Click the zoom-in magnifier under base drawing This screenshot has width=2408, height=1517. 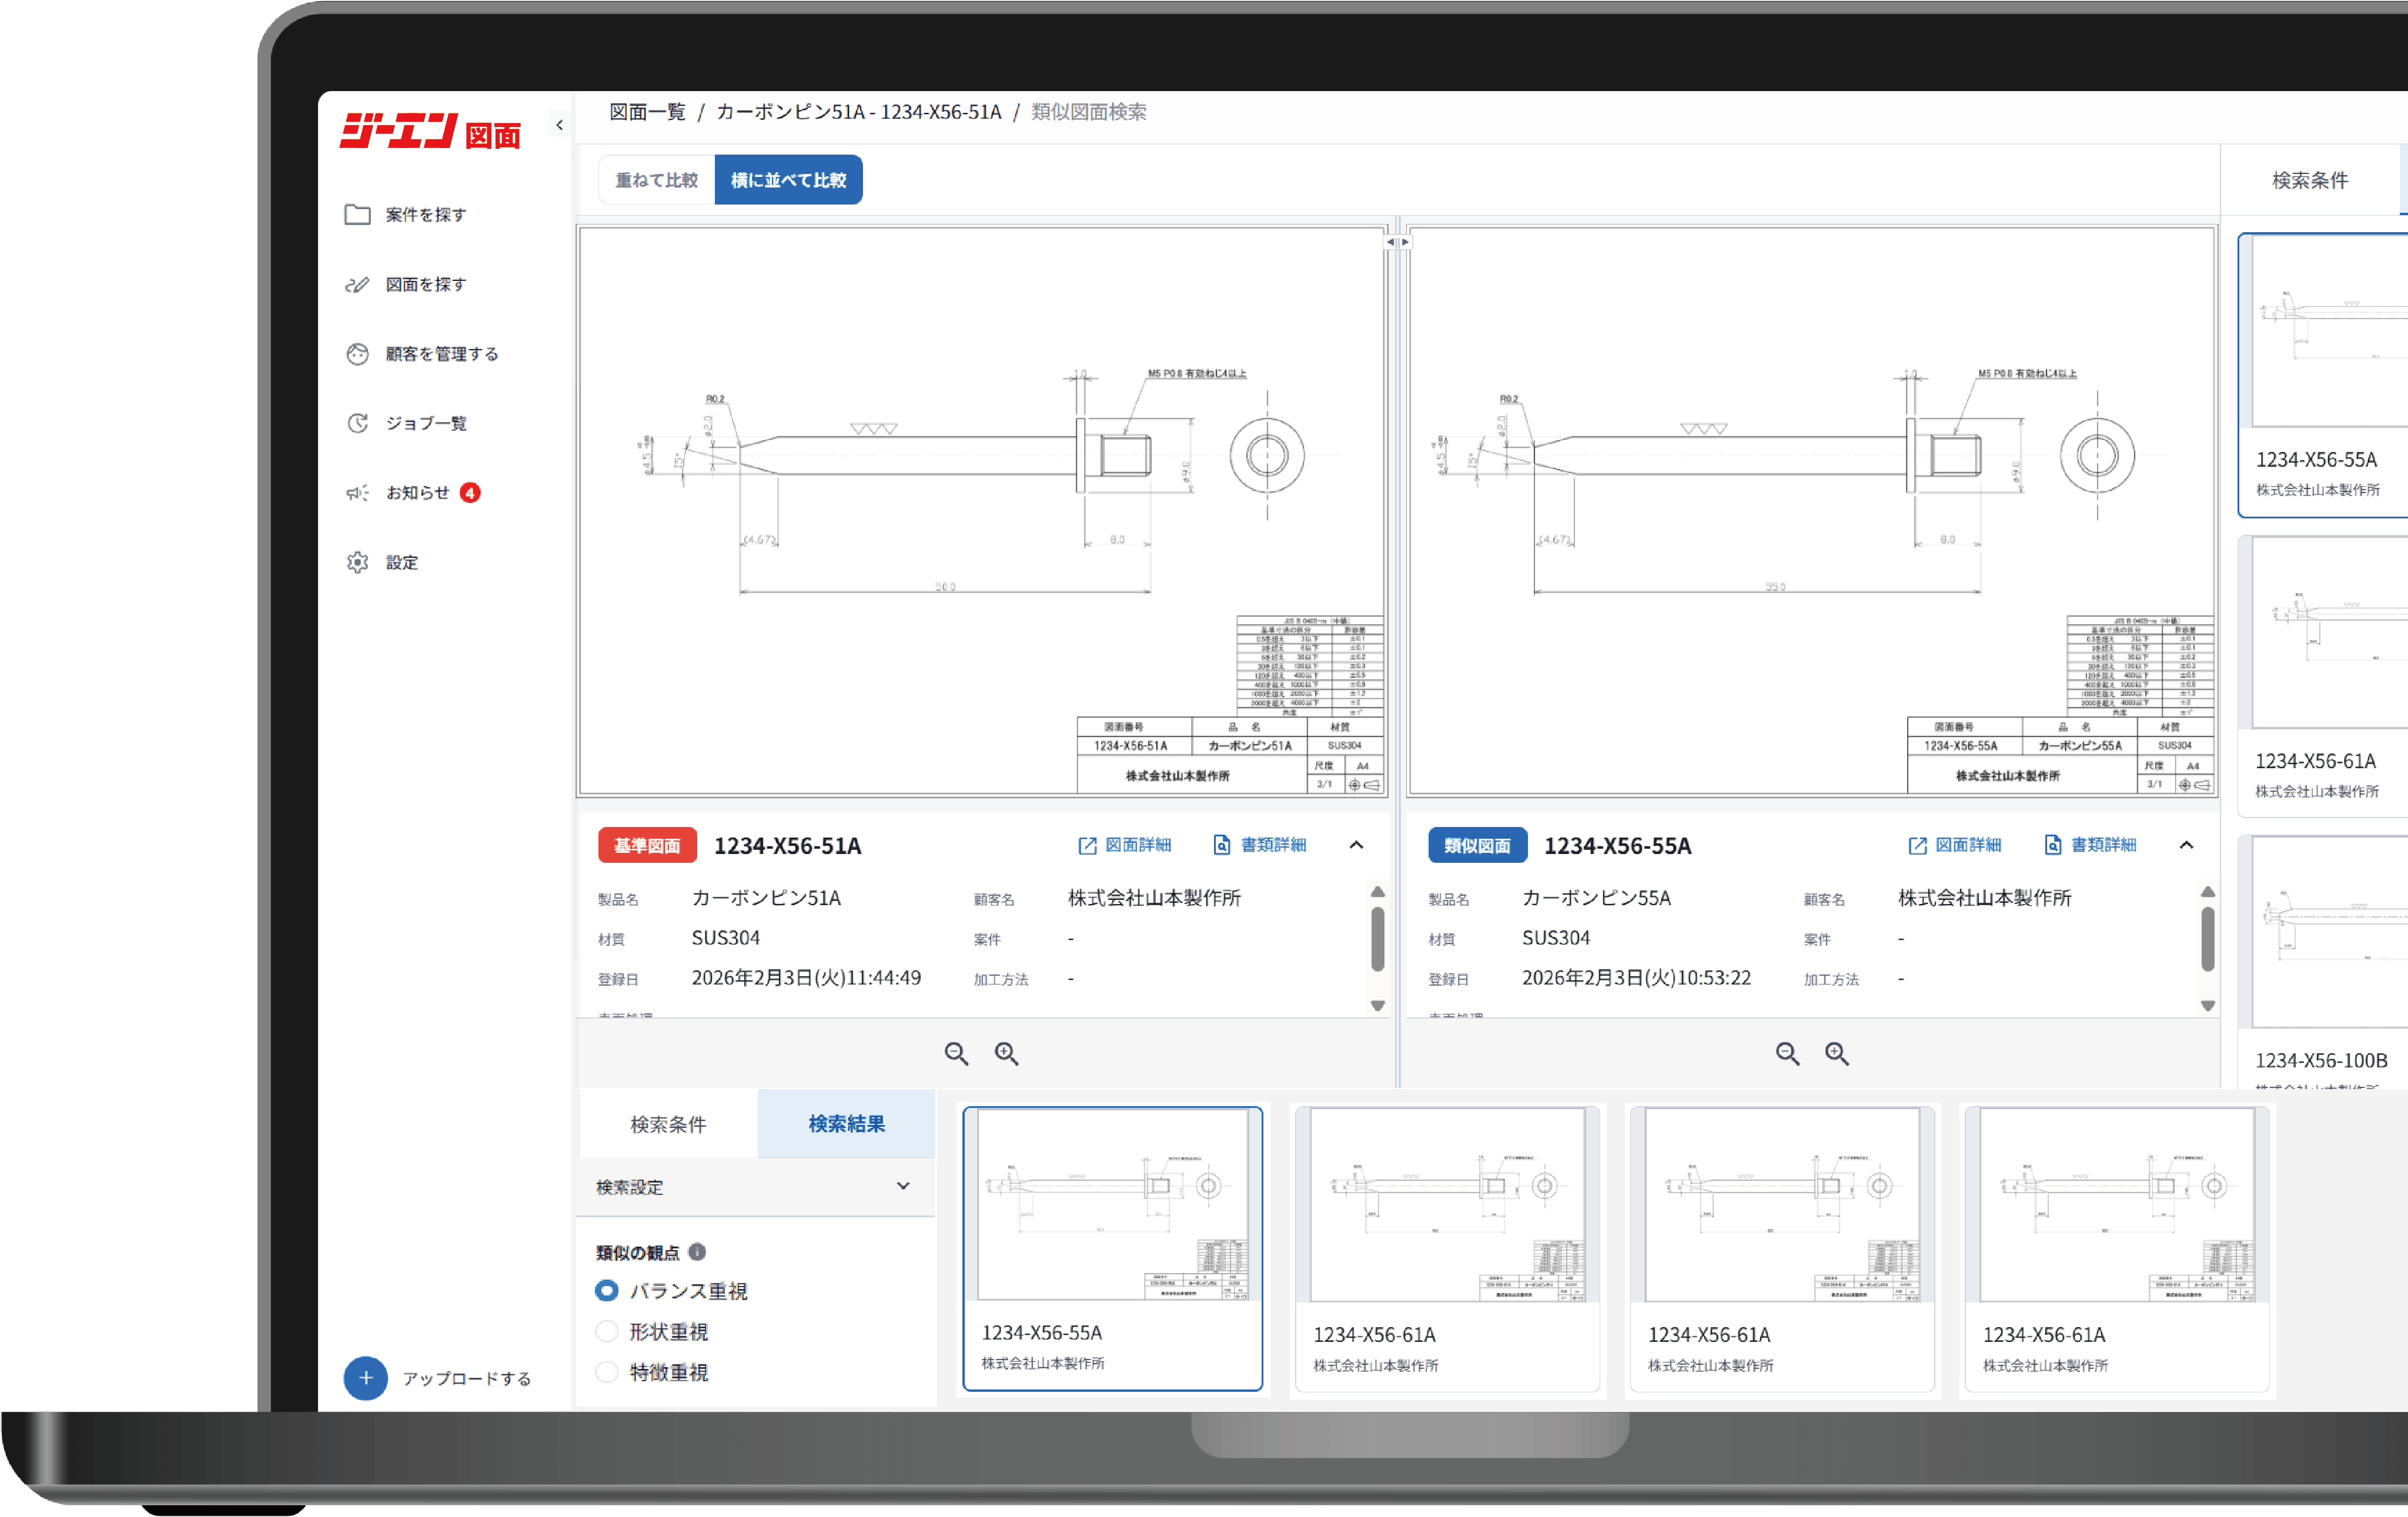(x=1006, y=1053)
